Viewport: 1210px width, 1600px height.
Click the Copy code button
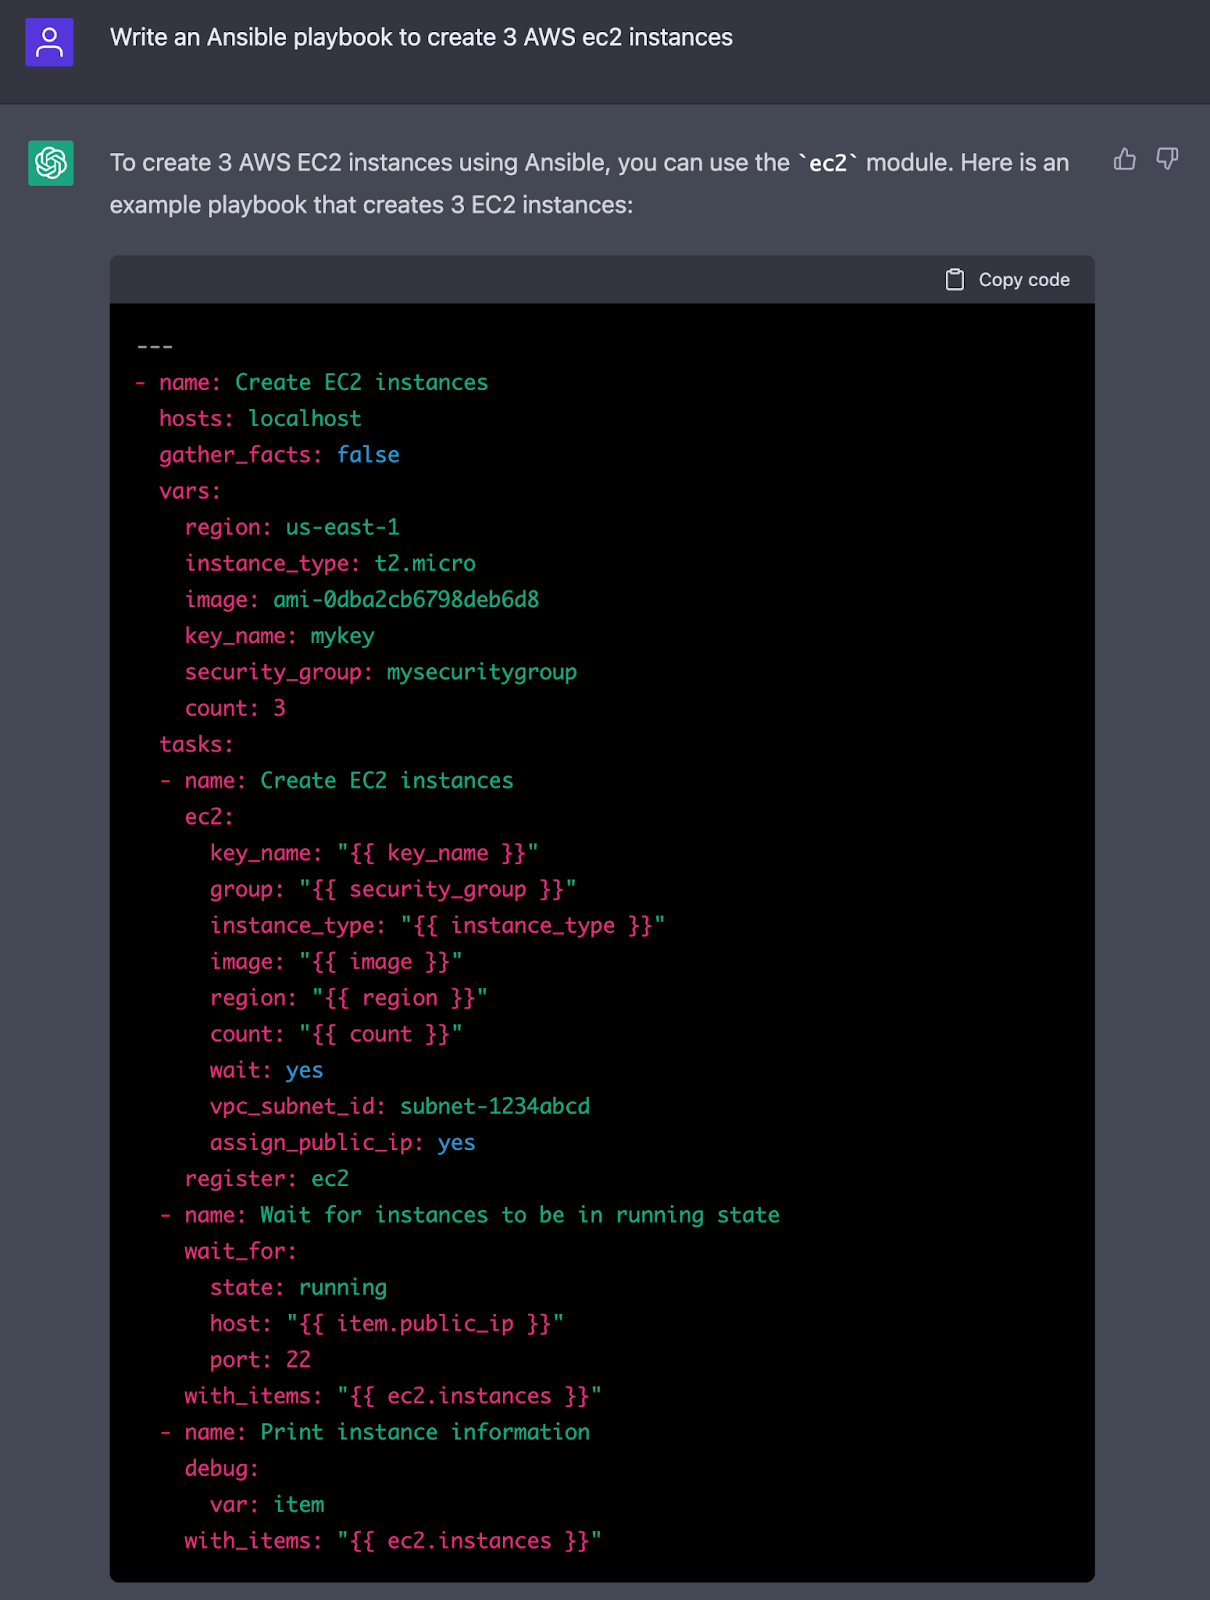click(1008, 280)
